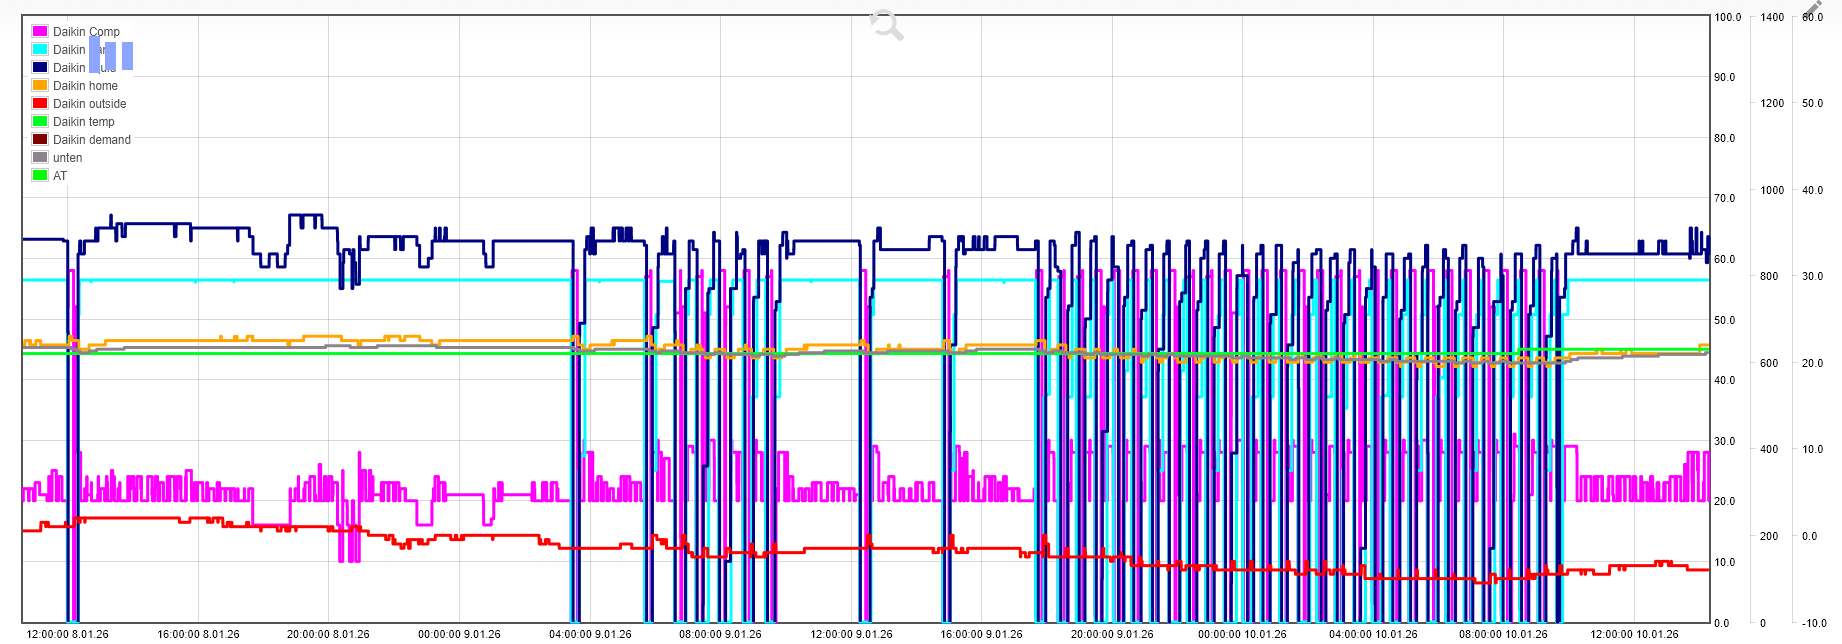Click the -10.0 y-axis tick label
Screen dimensions: 1842x644
coord(1814,623)
